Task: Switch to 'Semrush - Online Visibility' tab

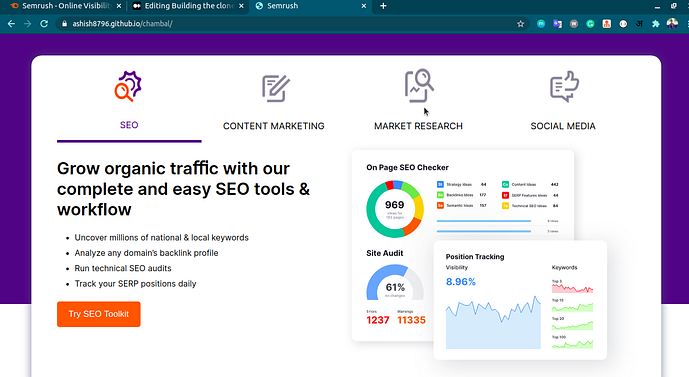Action: (x=66, y=6)
